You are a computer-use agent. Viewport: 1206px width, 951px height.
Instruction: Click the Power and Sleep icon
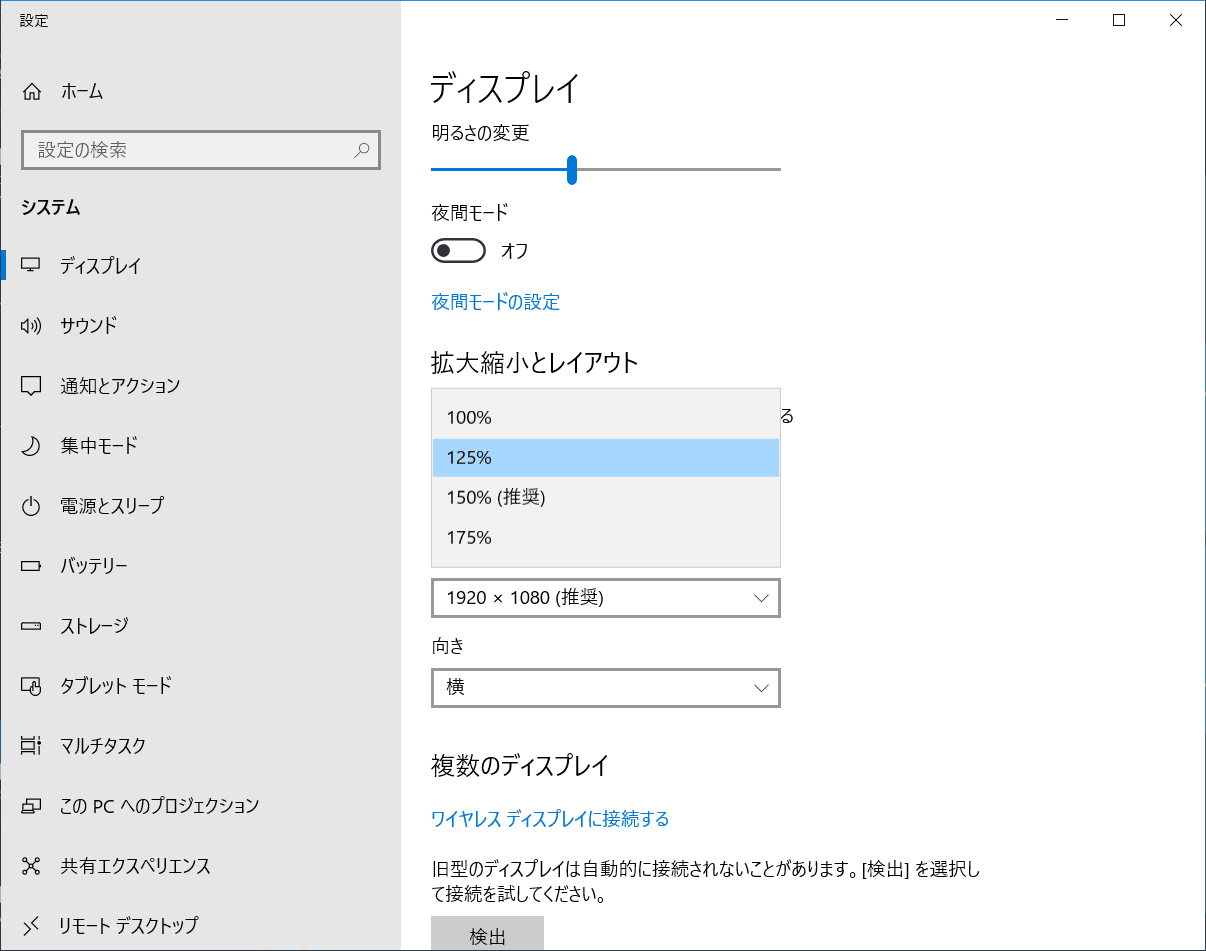click(x=31, y=506)
